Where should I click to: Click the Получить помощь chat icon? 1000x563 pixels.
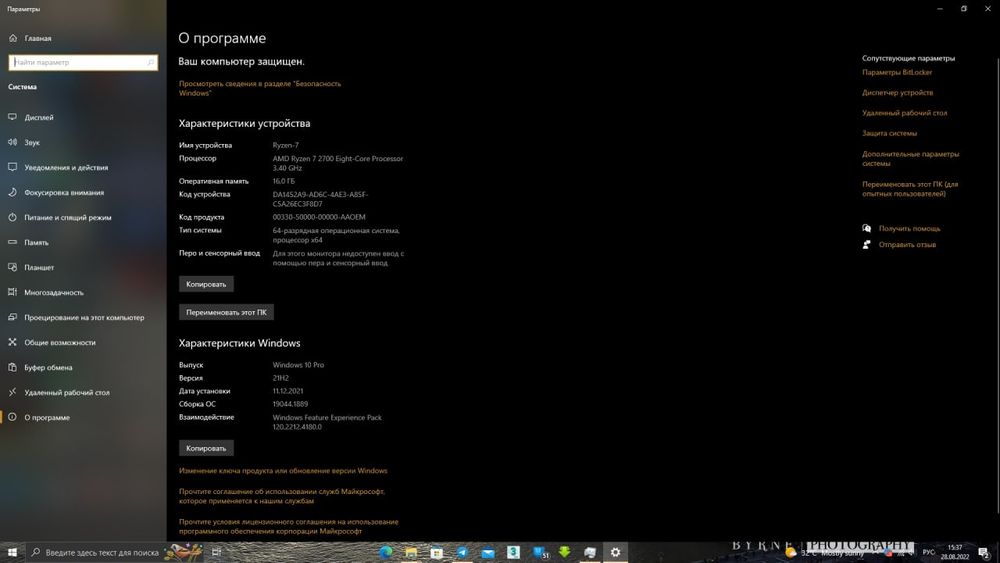coord(867,228)
